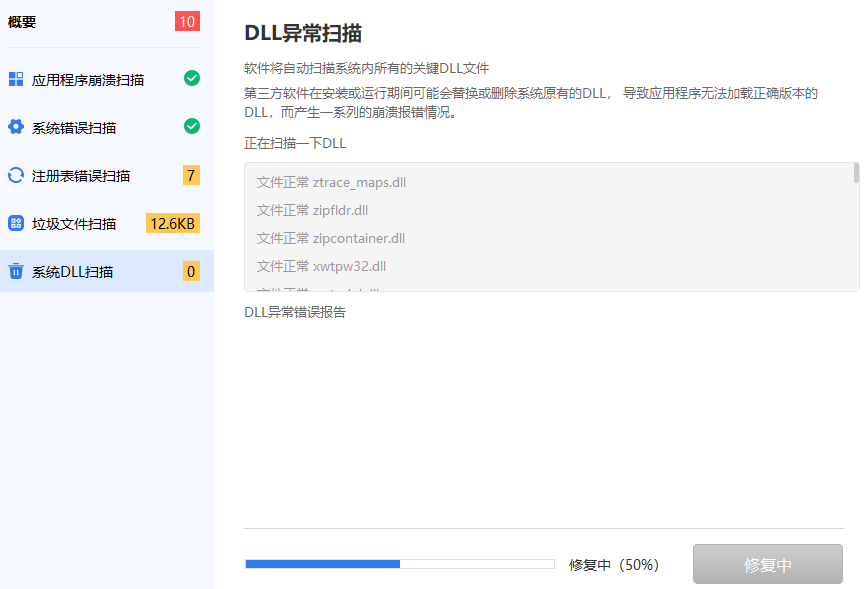Open the 概要 overview section
Screen dimensions: 868x589
click(22, 22)
